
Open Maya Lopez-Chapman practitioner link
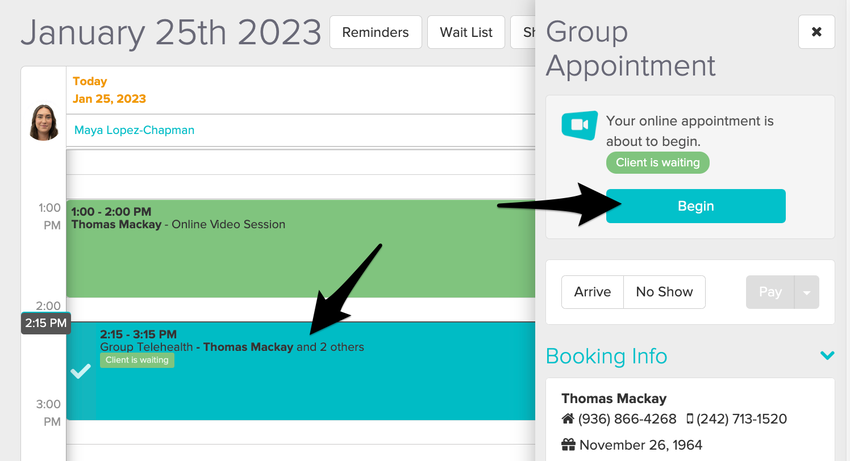(134, 130)
